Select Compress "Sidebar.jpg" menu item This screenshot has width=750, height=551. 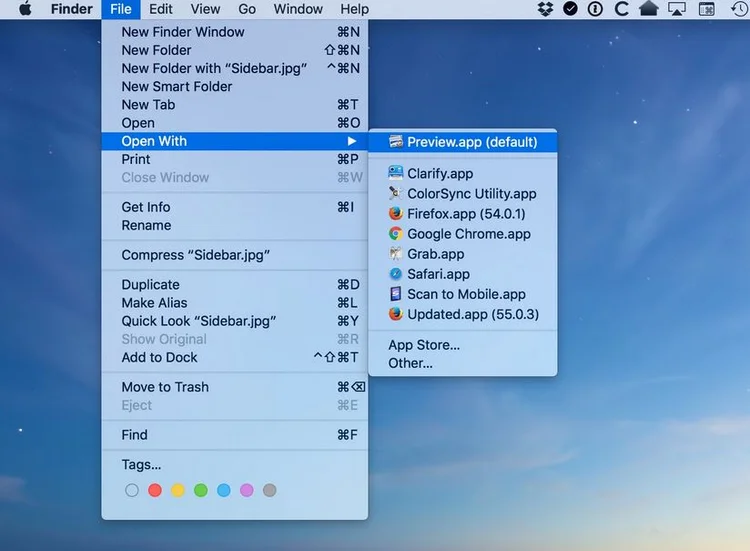(196, 255)
